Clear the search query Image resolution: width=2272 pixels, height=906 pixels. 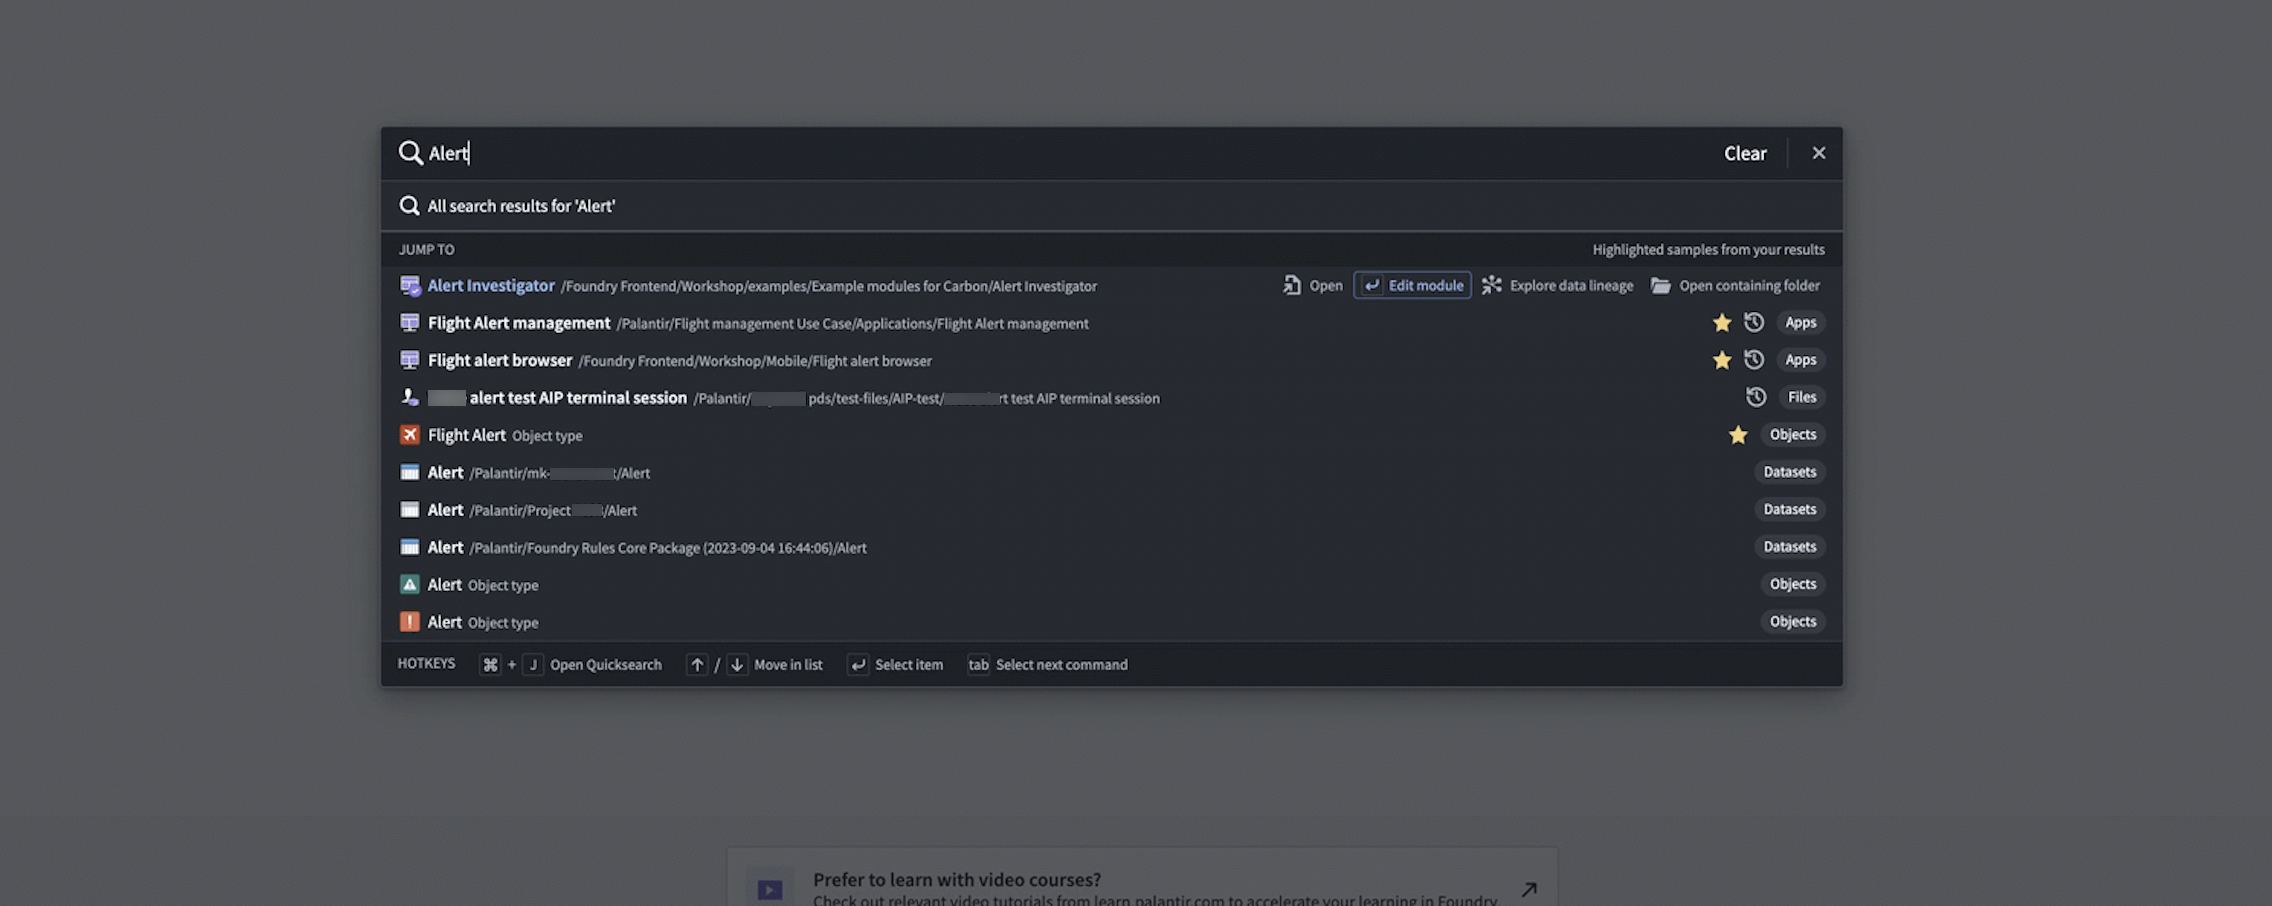[x=1745, y=153]
